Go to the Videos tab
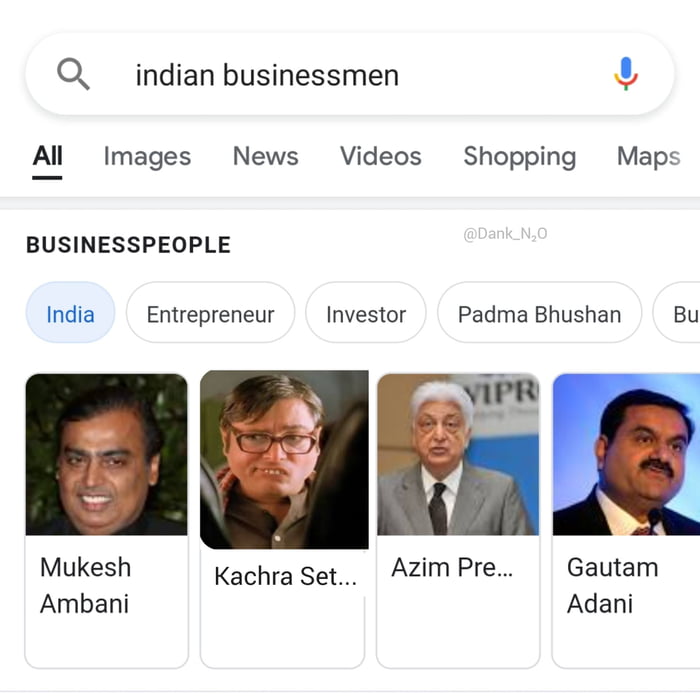Screen dimensions: 700x700 [380, 157]
